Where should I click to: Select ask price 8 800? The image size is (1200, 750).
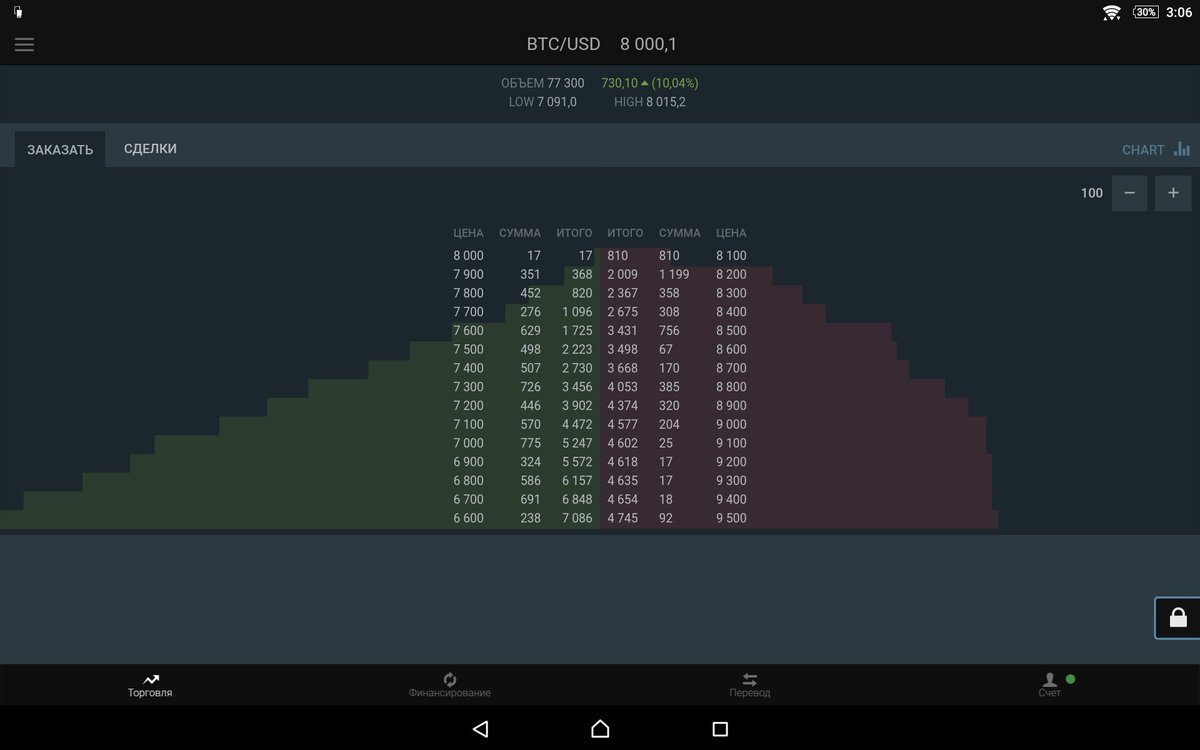(x=731, y=387)
